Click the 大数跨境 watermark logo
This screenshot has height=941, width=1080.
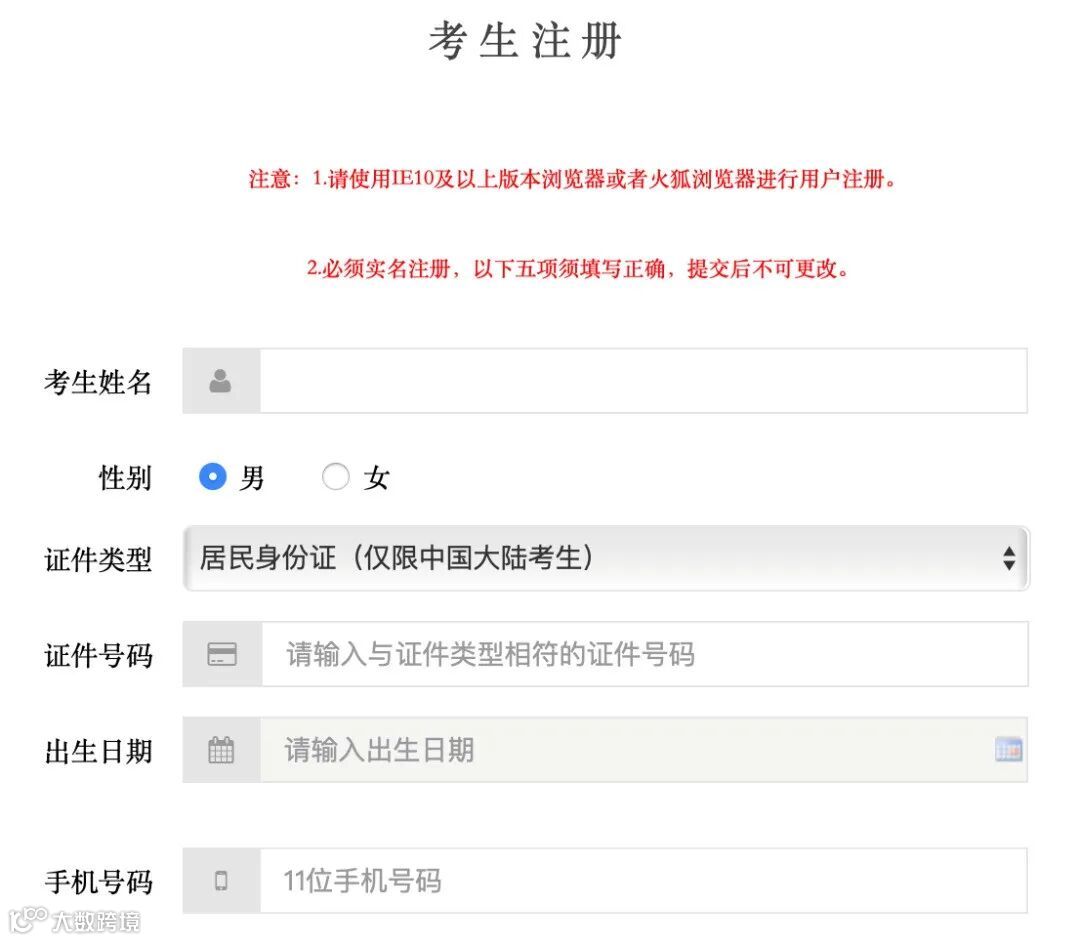(x=75, y=920)
